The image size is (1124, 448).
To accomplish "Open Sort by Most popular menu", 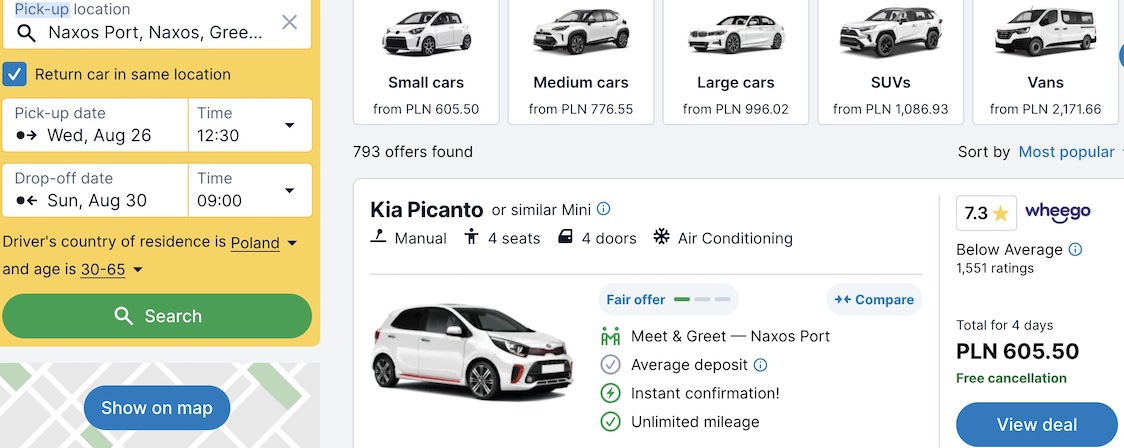I will click(x=1067, y=152).
